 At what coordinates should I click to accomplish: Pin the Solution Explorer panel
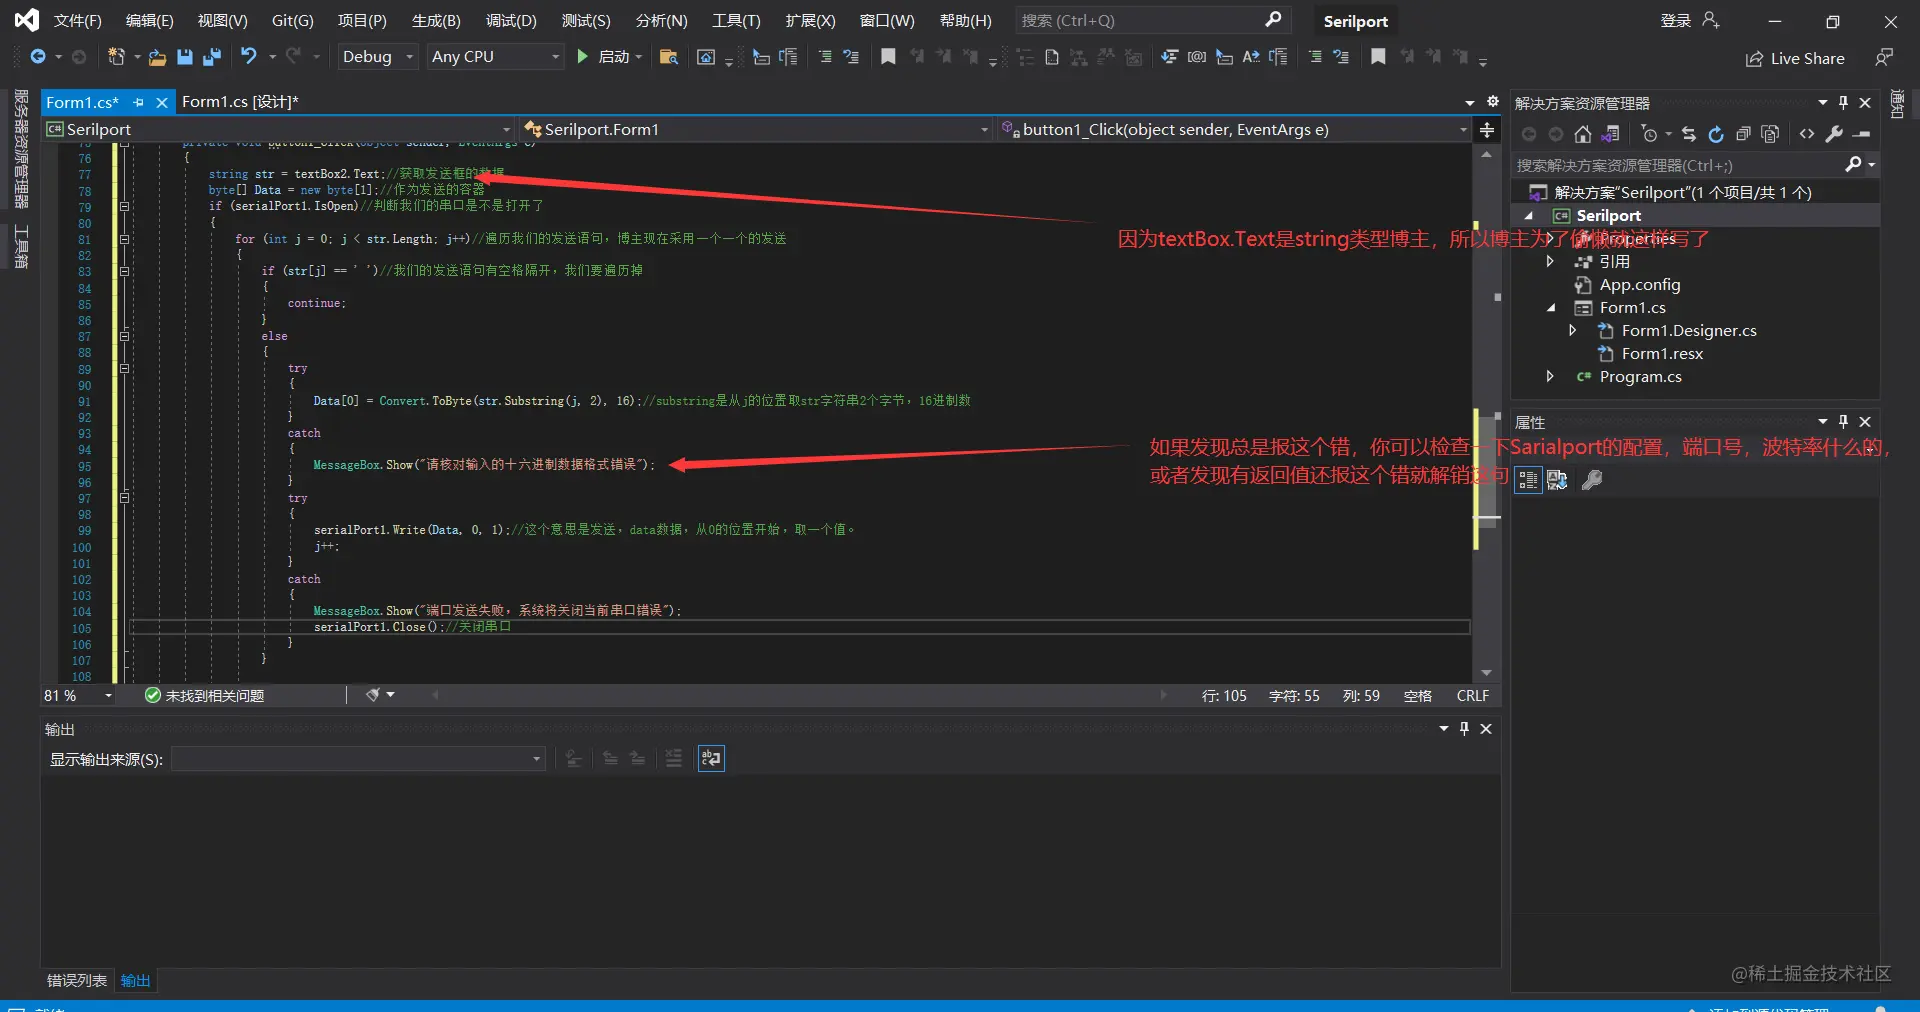[1843, 103]
